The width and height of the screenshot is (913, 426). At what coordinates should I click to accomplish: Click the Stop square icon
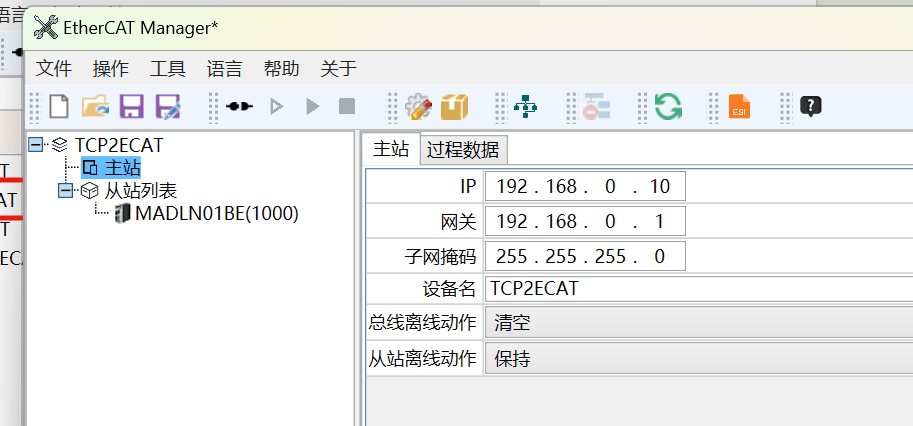(x=347, y=106)
